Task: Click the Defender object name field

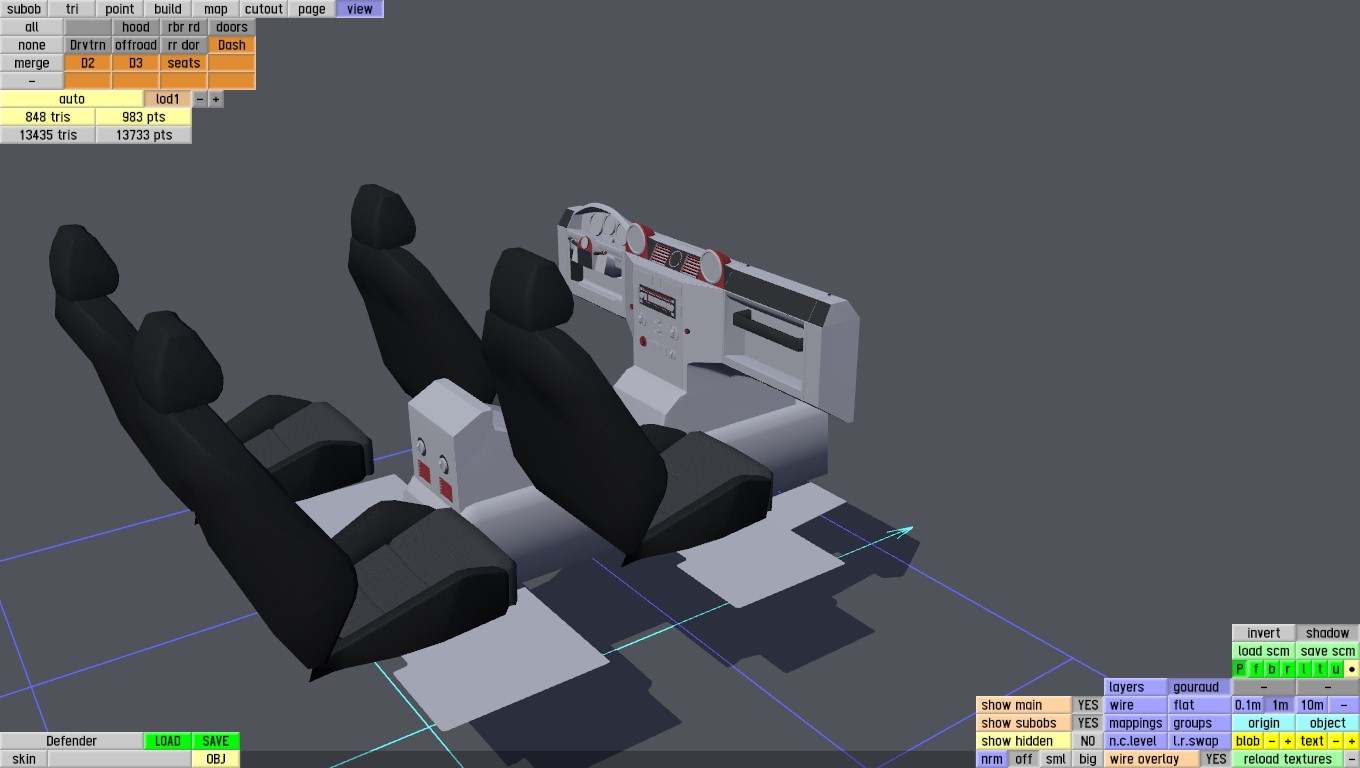Action: [72, 741]
